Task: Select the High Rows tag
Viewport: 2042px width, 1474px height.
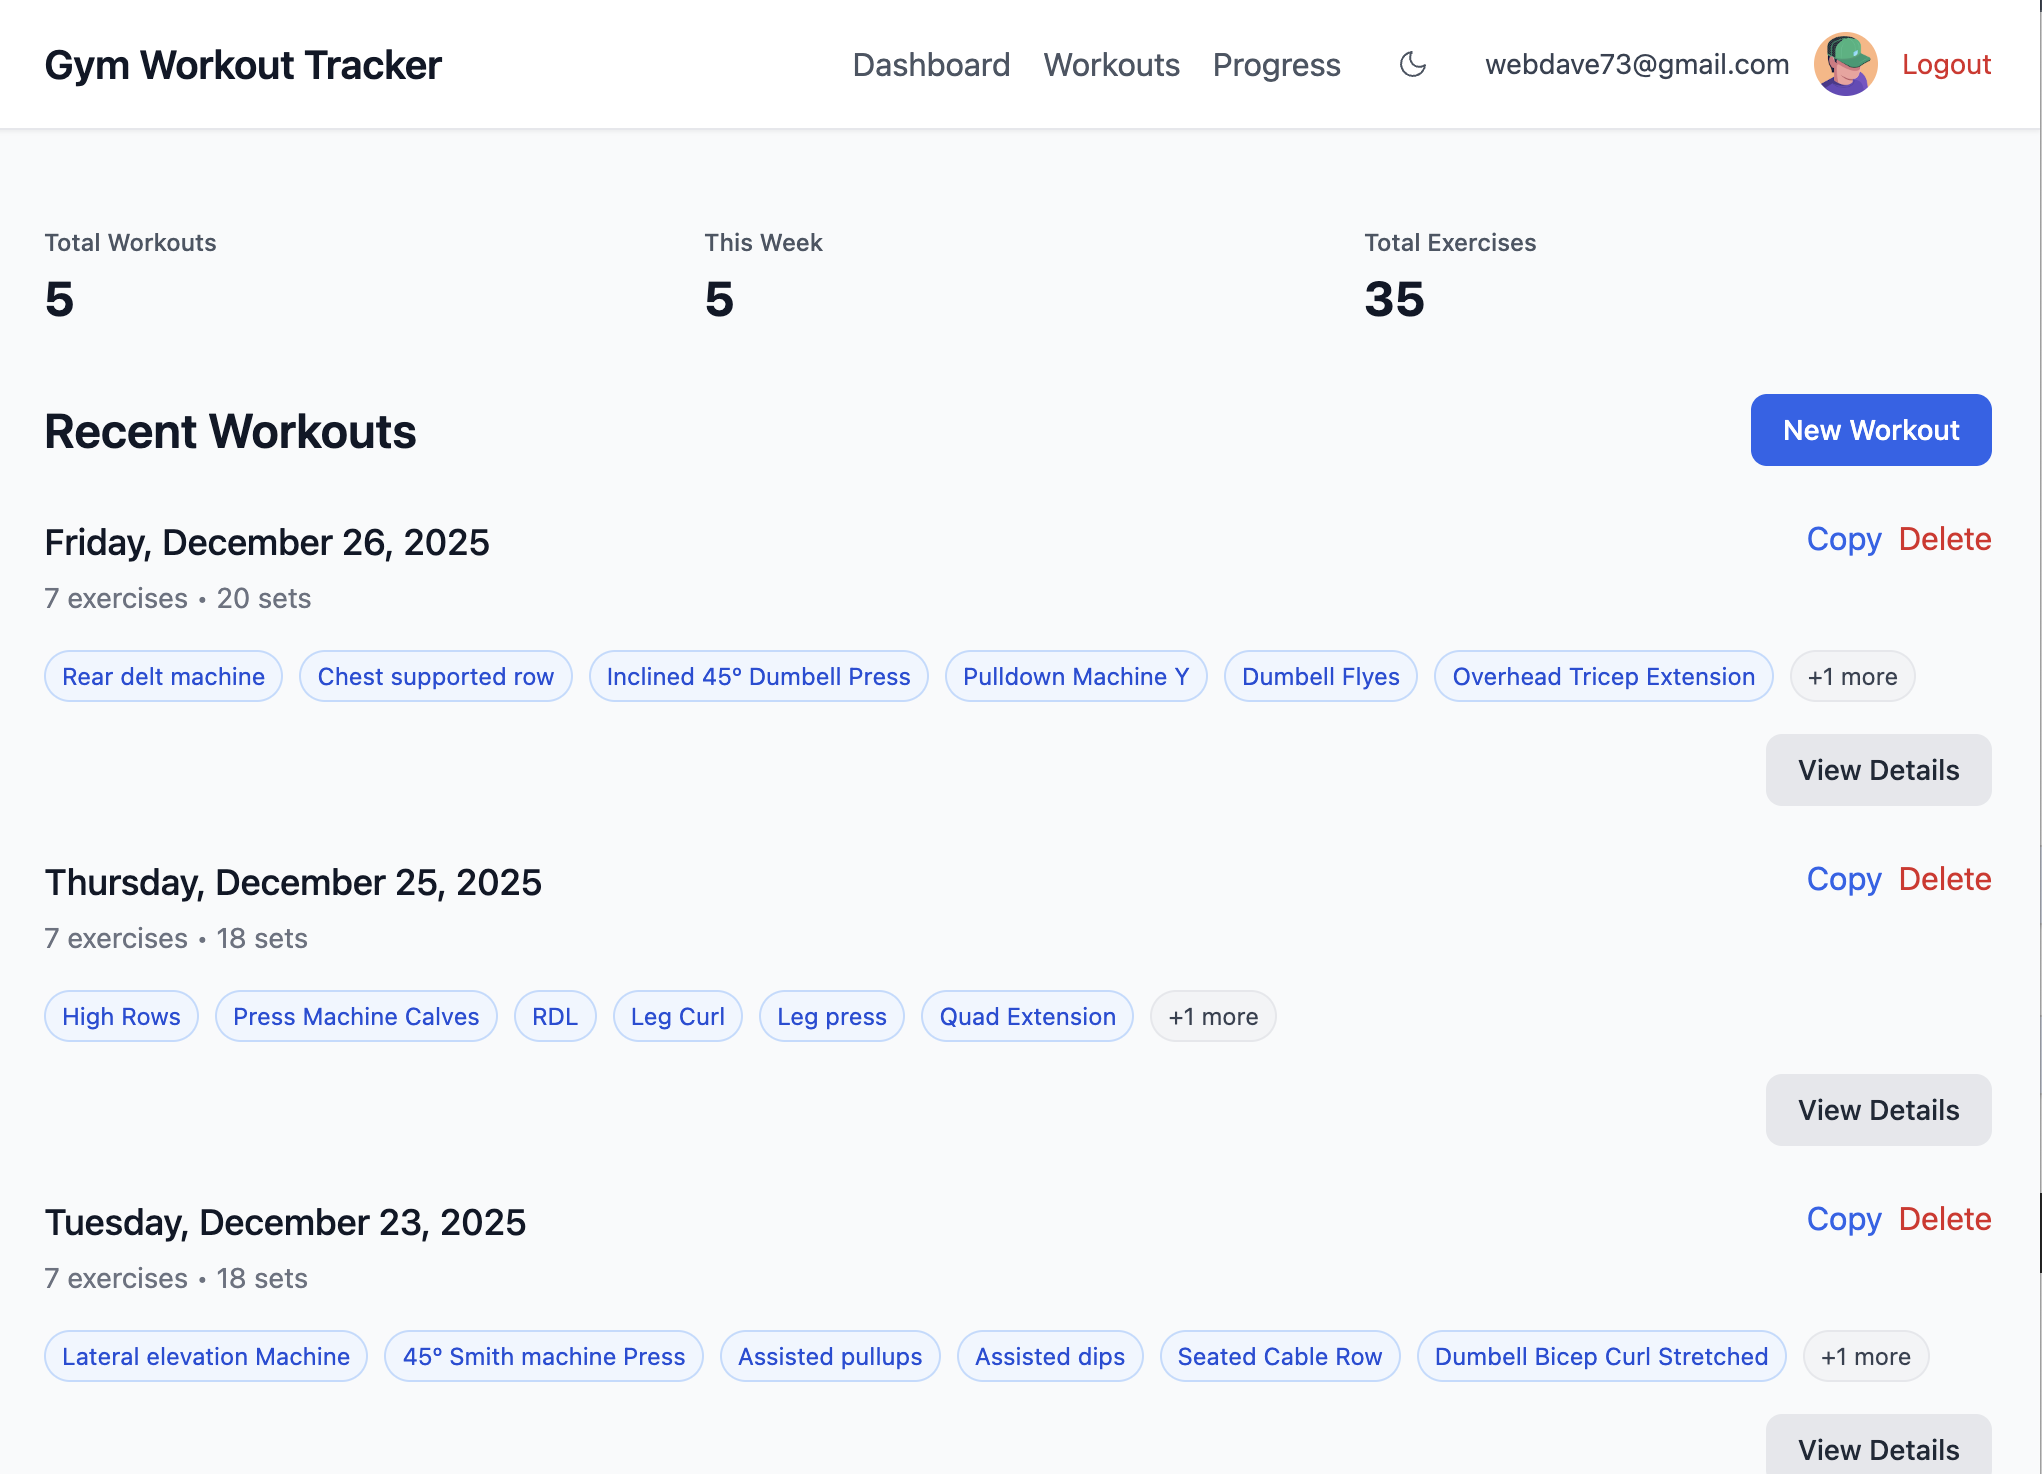Action: [x=121, y=1017]
